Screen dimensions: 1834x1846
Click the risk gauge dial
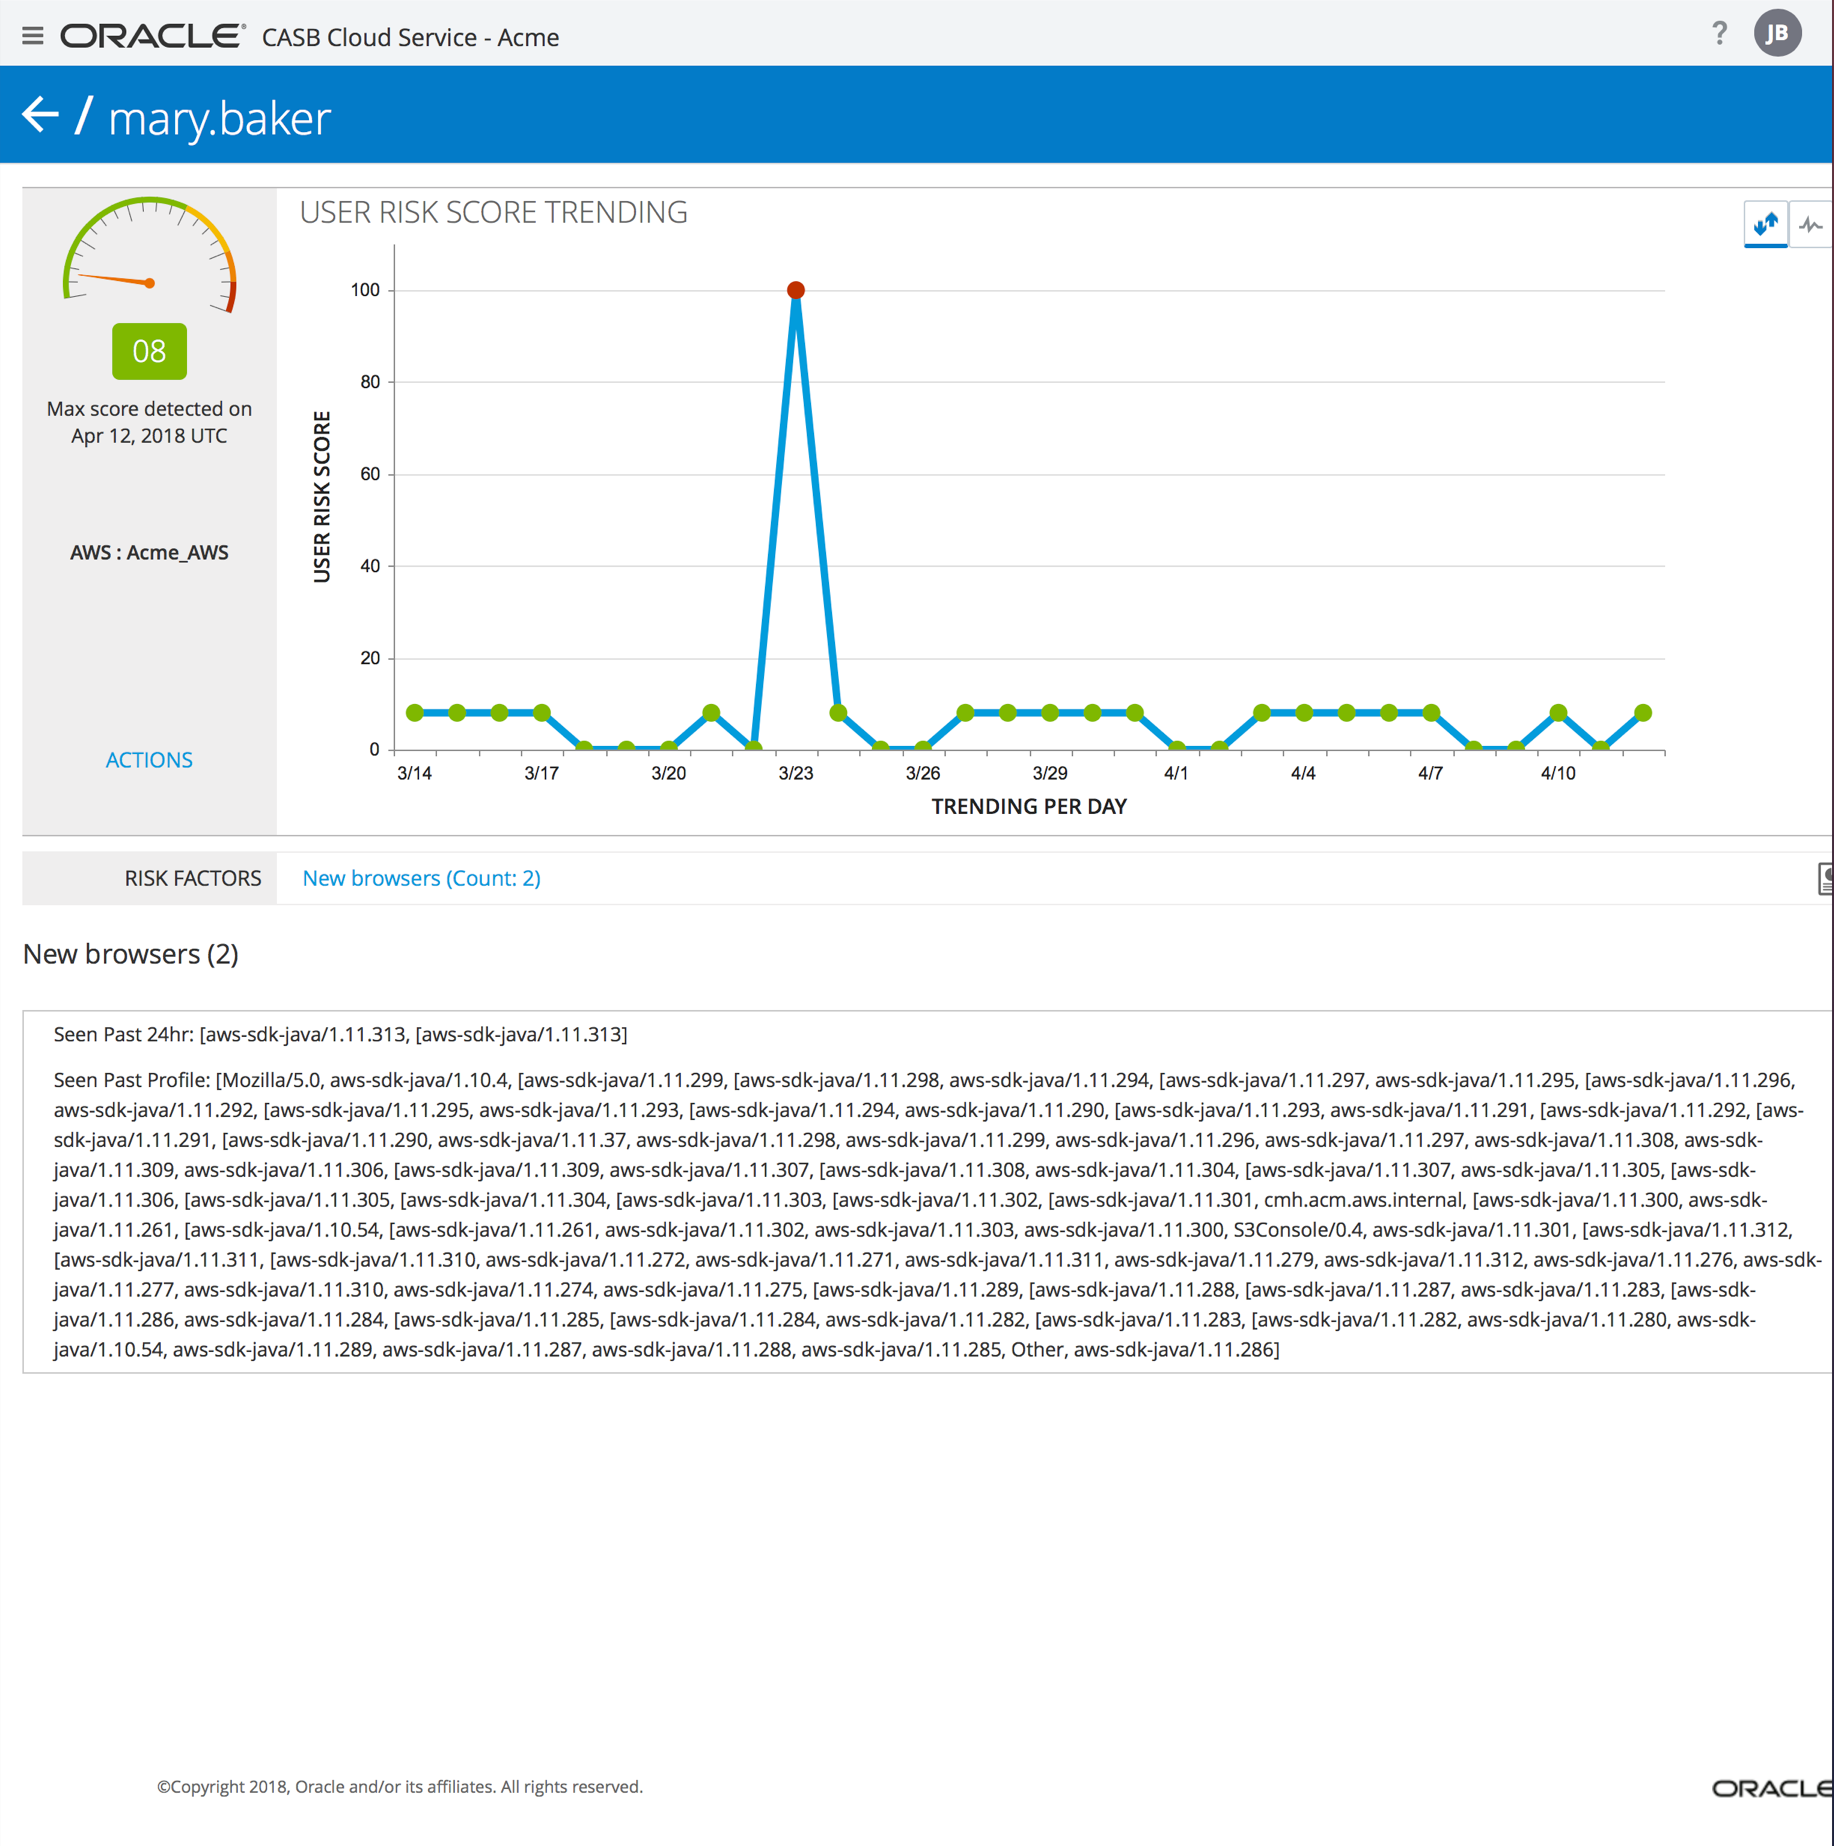click(149, 255)
